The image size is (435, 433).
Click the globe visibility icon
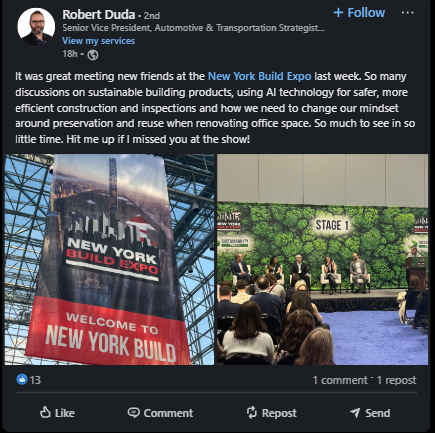(x=93, y=55)
